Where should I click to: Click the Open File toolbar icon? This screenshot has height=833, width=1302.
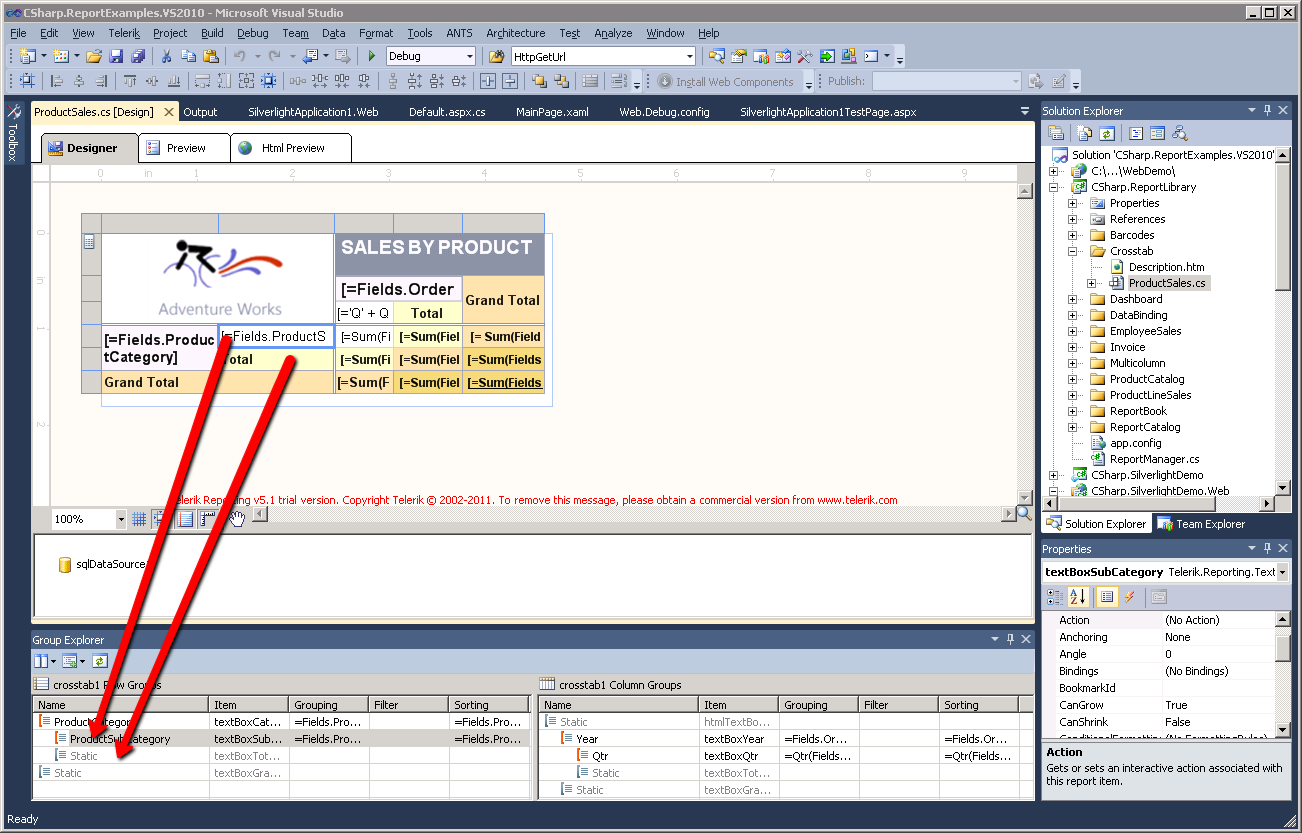[x=93, y=57]
